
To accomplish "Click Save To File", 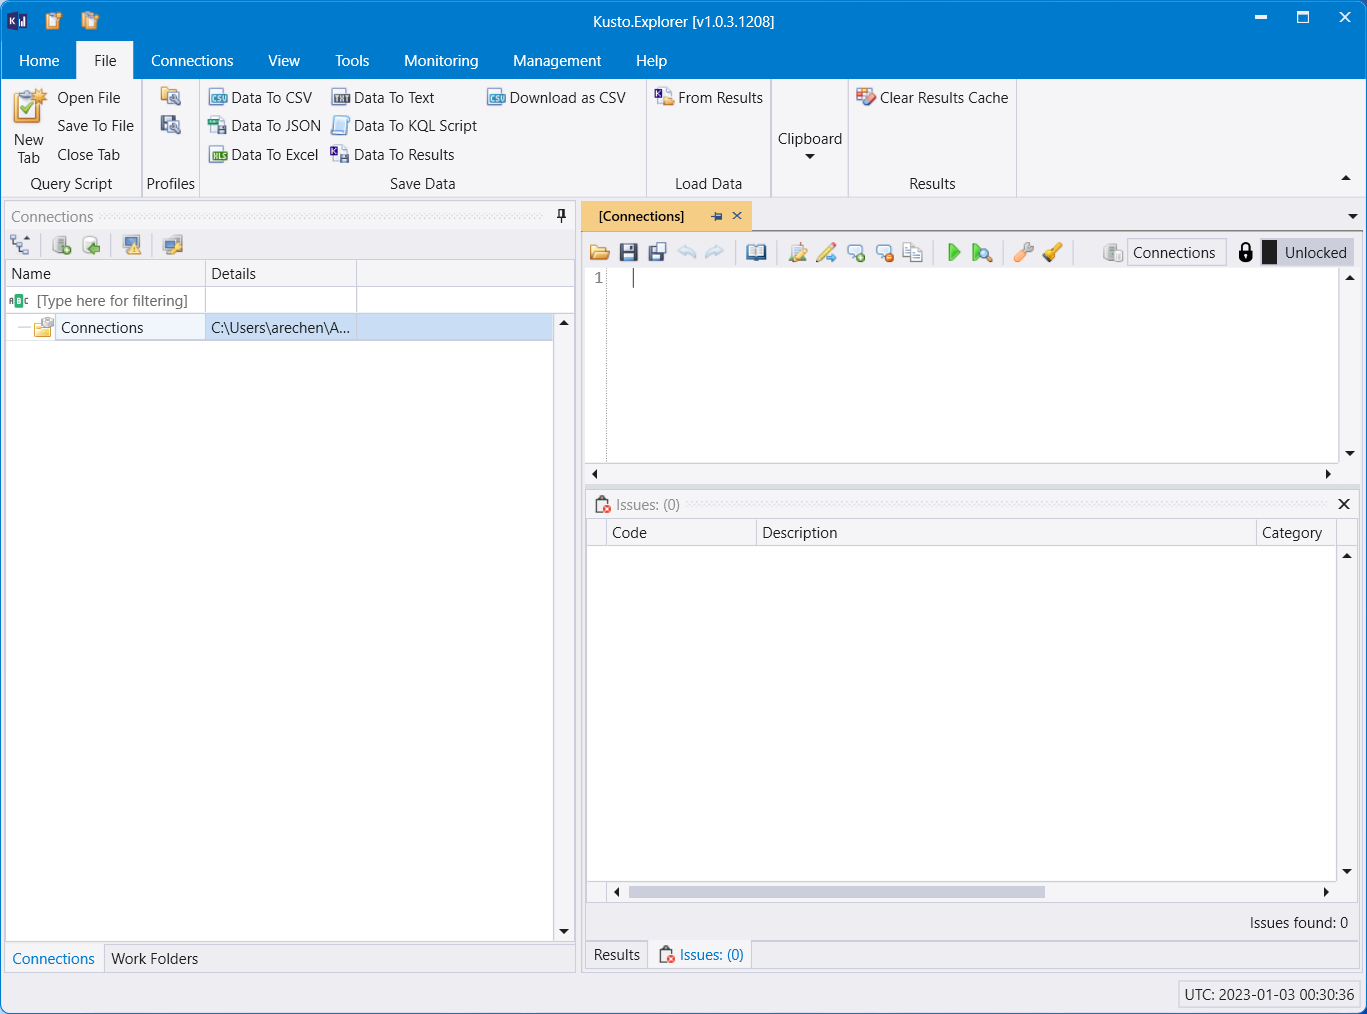I will pyautogui.click(x=95, y=126).
